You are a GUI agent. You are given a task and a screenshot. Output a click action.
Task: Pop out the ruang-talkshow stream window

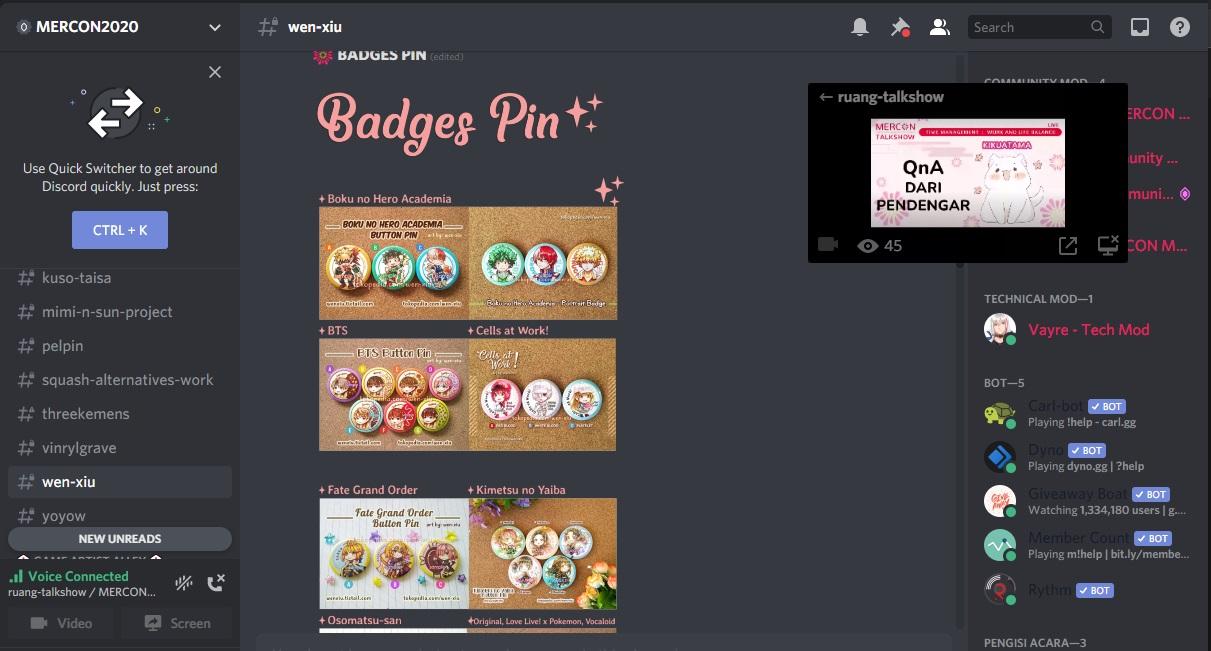(x=1068, y=245)
